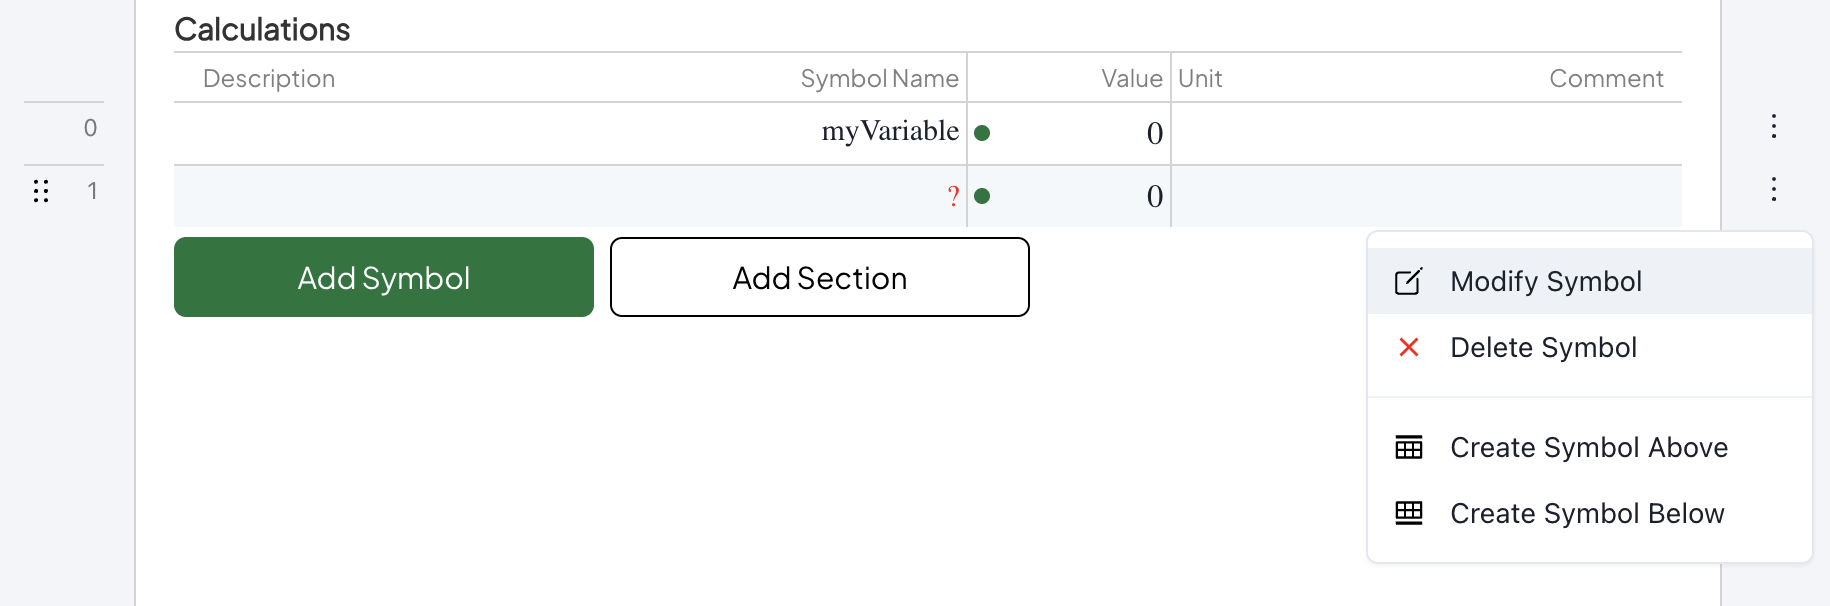Select Create Symbol Below option
This screenshot has width=1830, height=606.
coord(1587,514)
